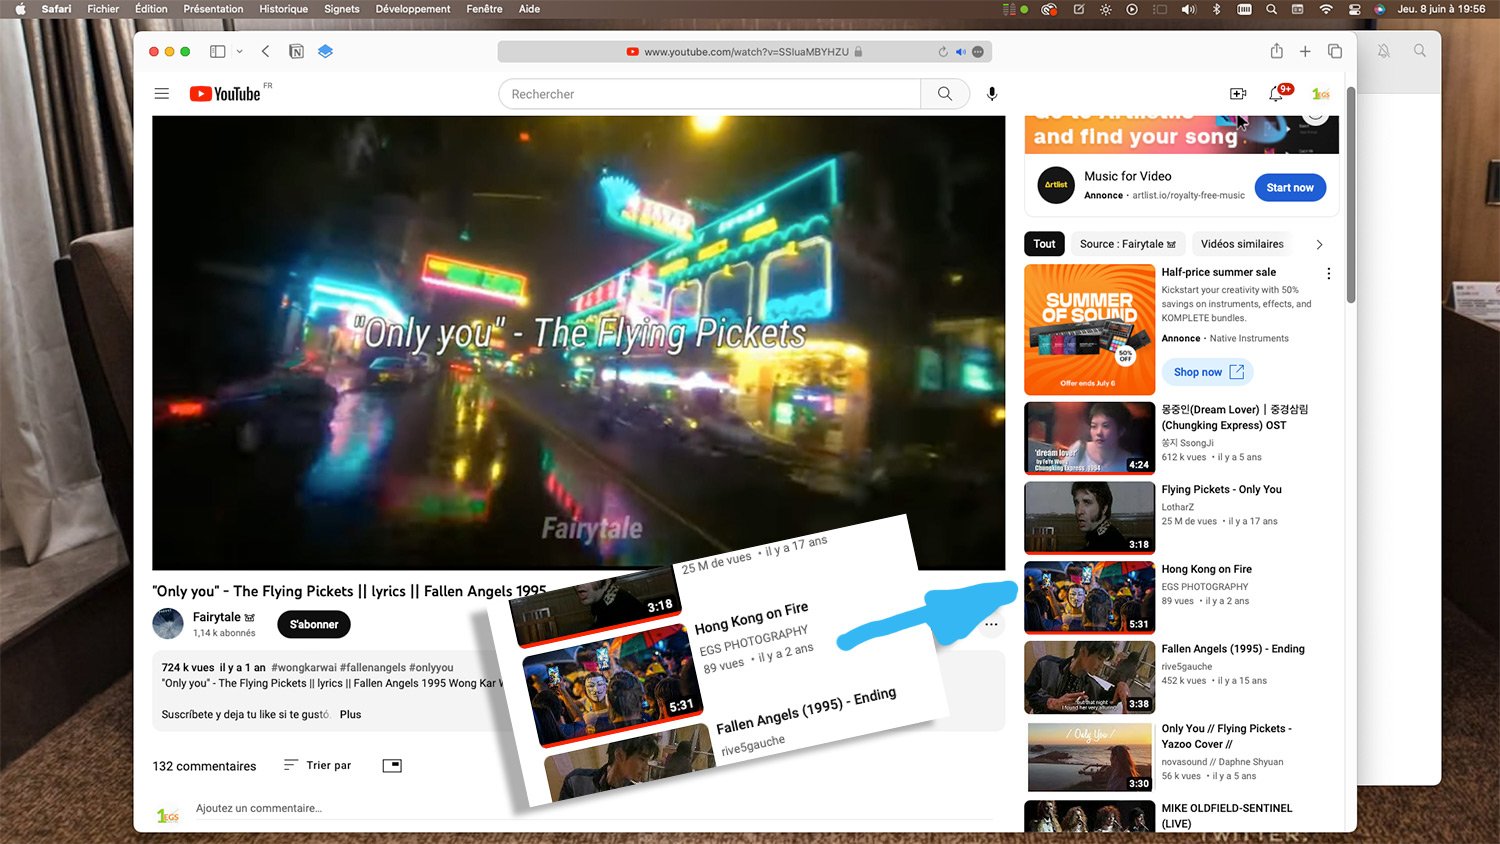
Task: Toggle Safari sidebar visibility
Action: (x=217, y=51)
